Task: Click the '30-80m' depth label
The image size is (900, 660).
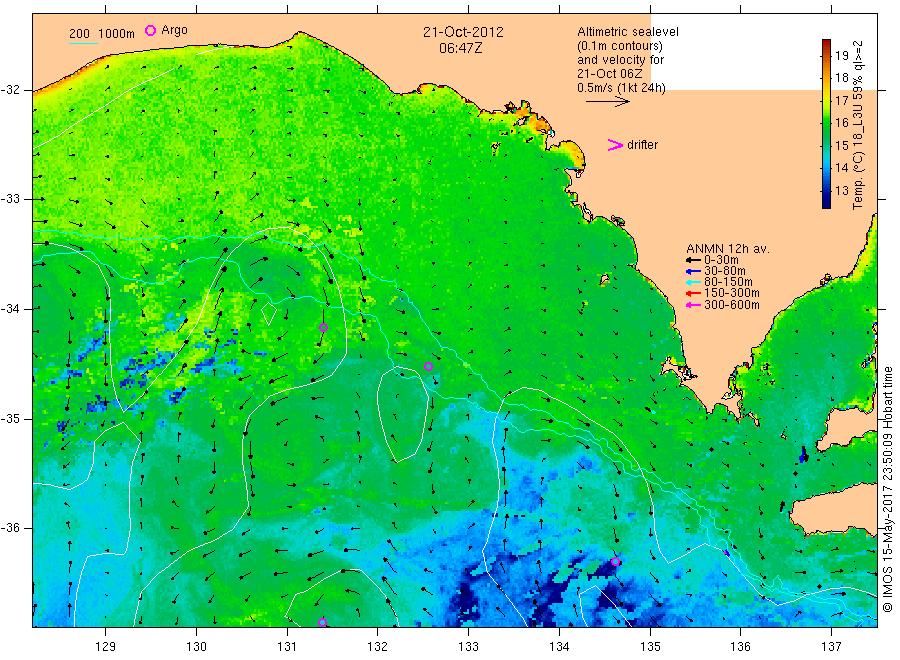Action: 725,271
